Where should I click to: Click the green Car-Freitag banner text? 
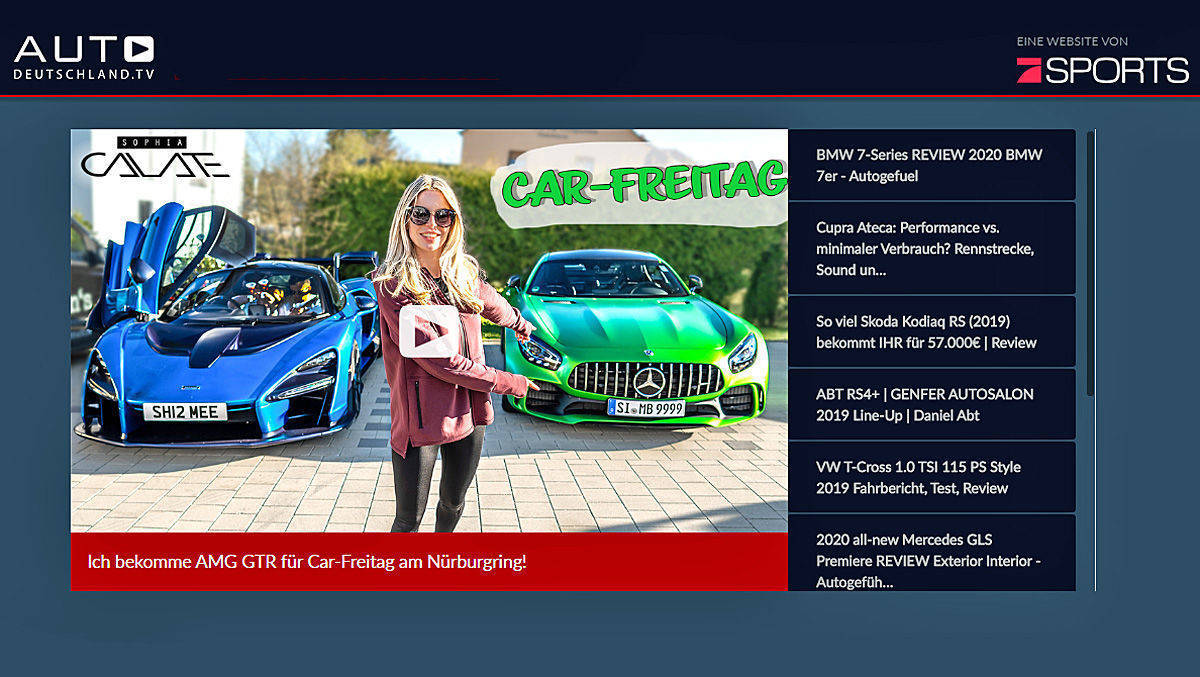point(642,185)
